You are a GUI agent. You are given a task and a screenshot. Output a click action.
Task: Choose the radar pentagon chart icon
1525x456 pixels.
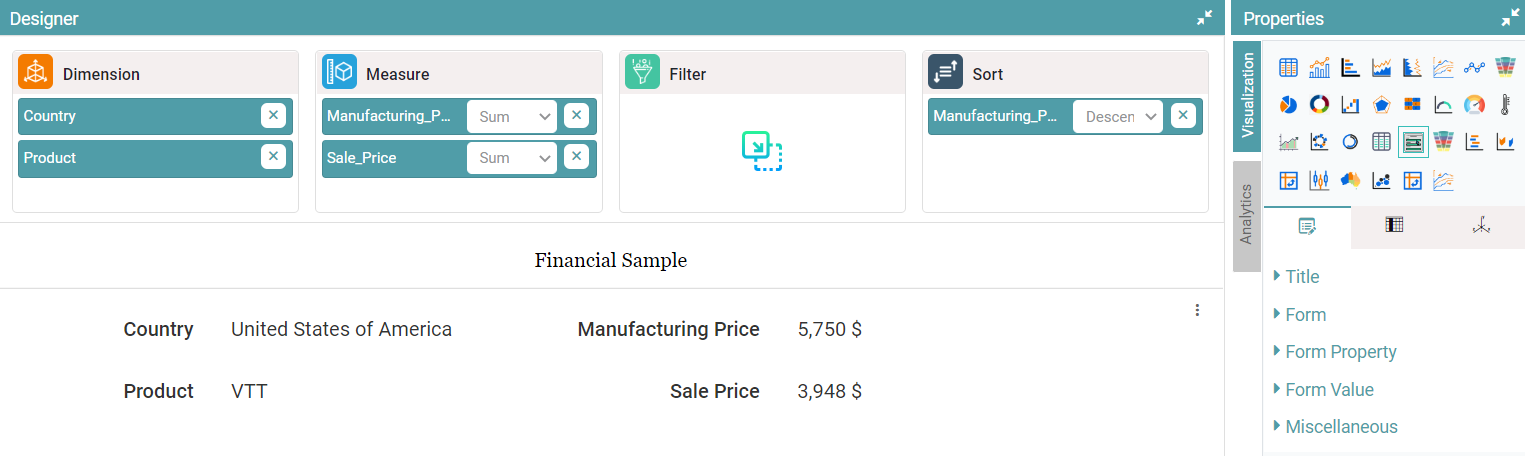pyautogui.click(x=1381, y=105)
